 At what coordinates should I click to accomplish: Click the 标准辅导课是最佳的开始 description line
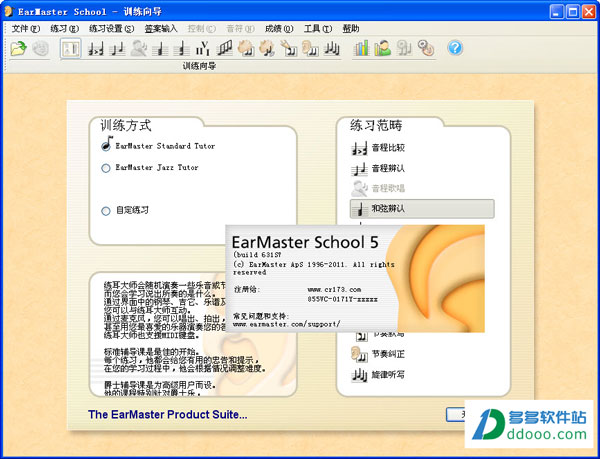click(152, 352)
